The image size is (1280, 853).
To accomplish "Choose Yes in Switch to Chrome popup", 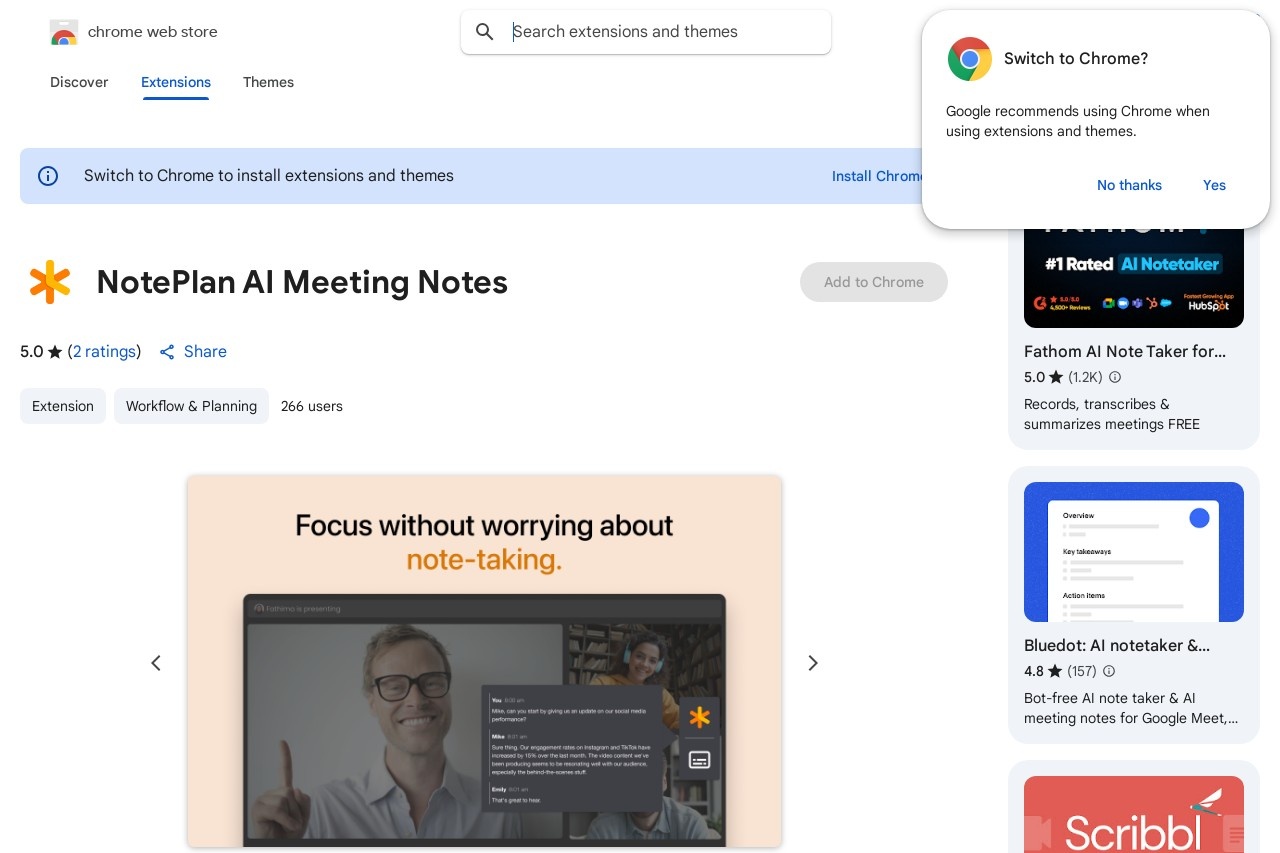I will 1214,185.
